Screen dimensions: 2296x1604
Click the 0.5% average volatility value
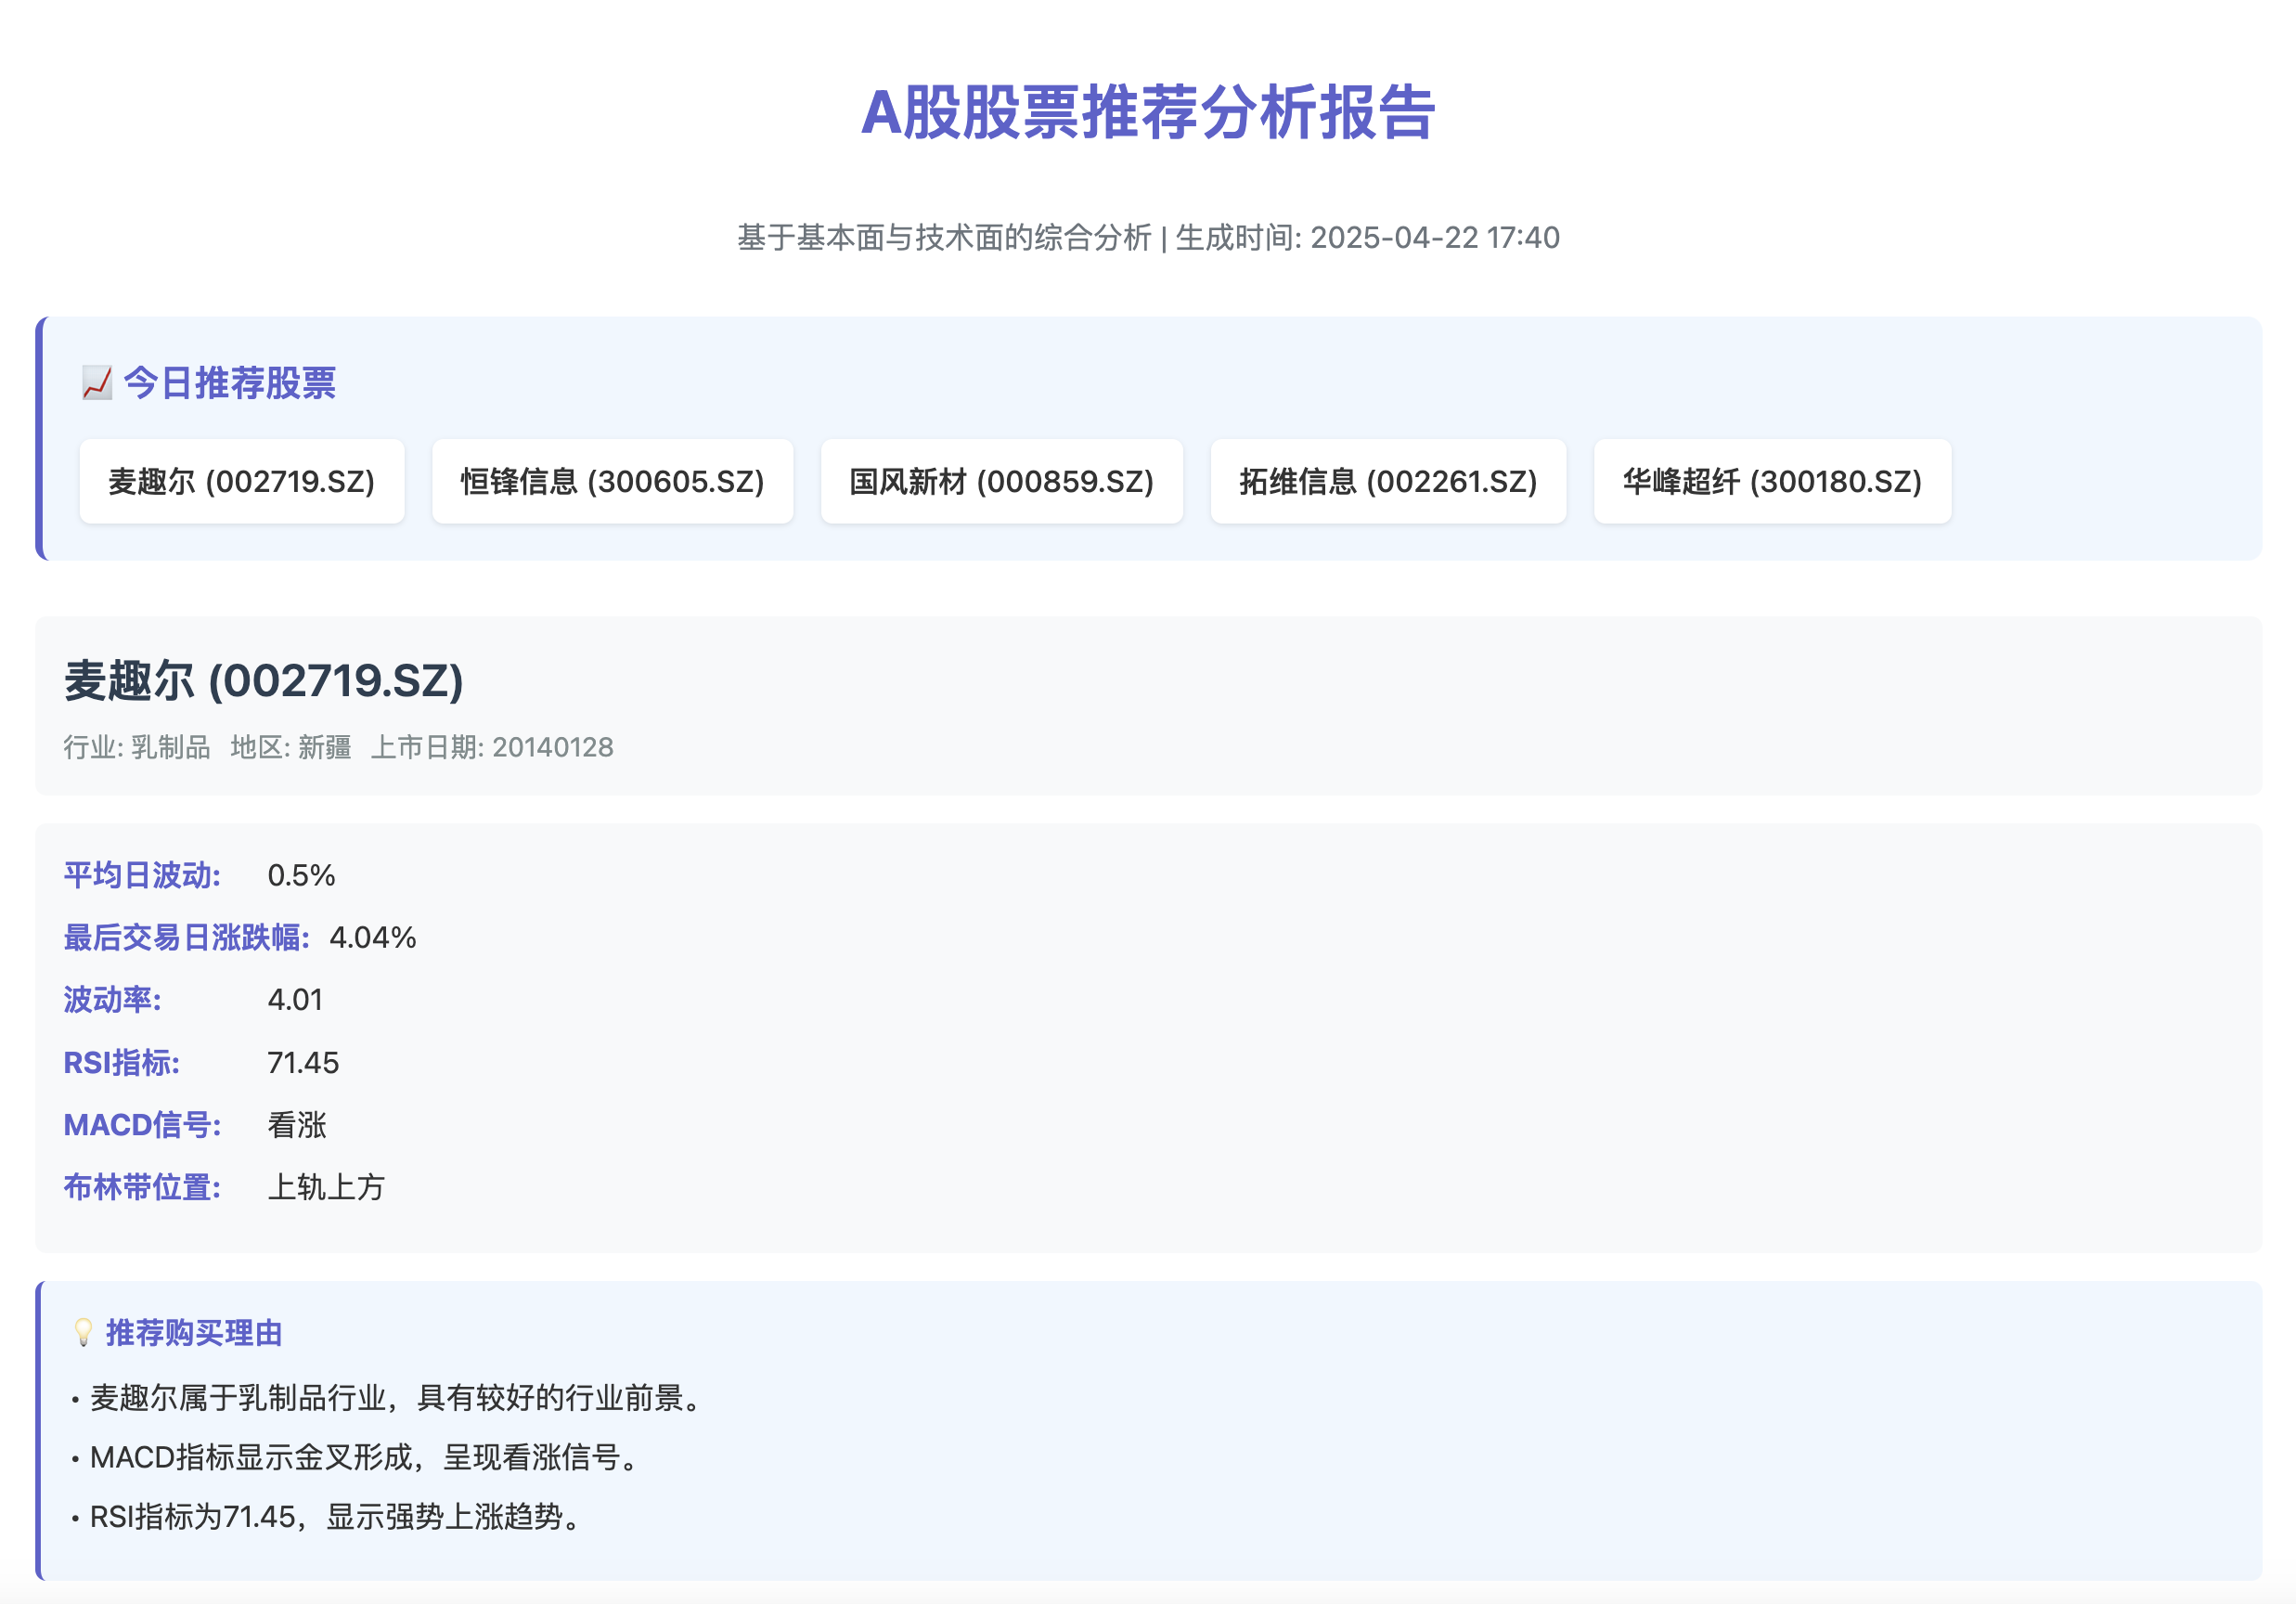tap(301, 875)
